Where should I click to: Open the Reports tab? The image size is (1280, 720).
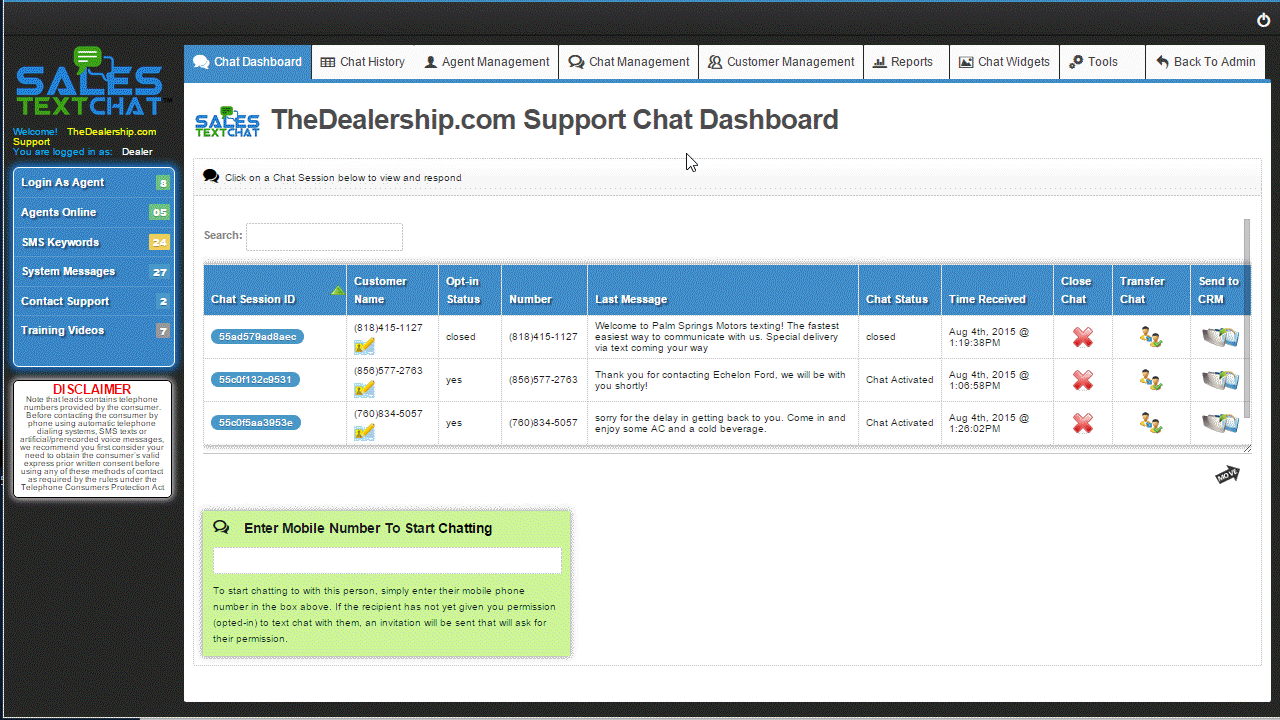903,62
